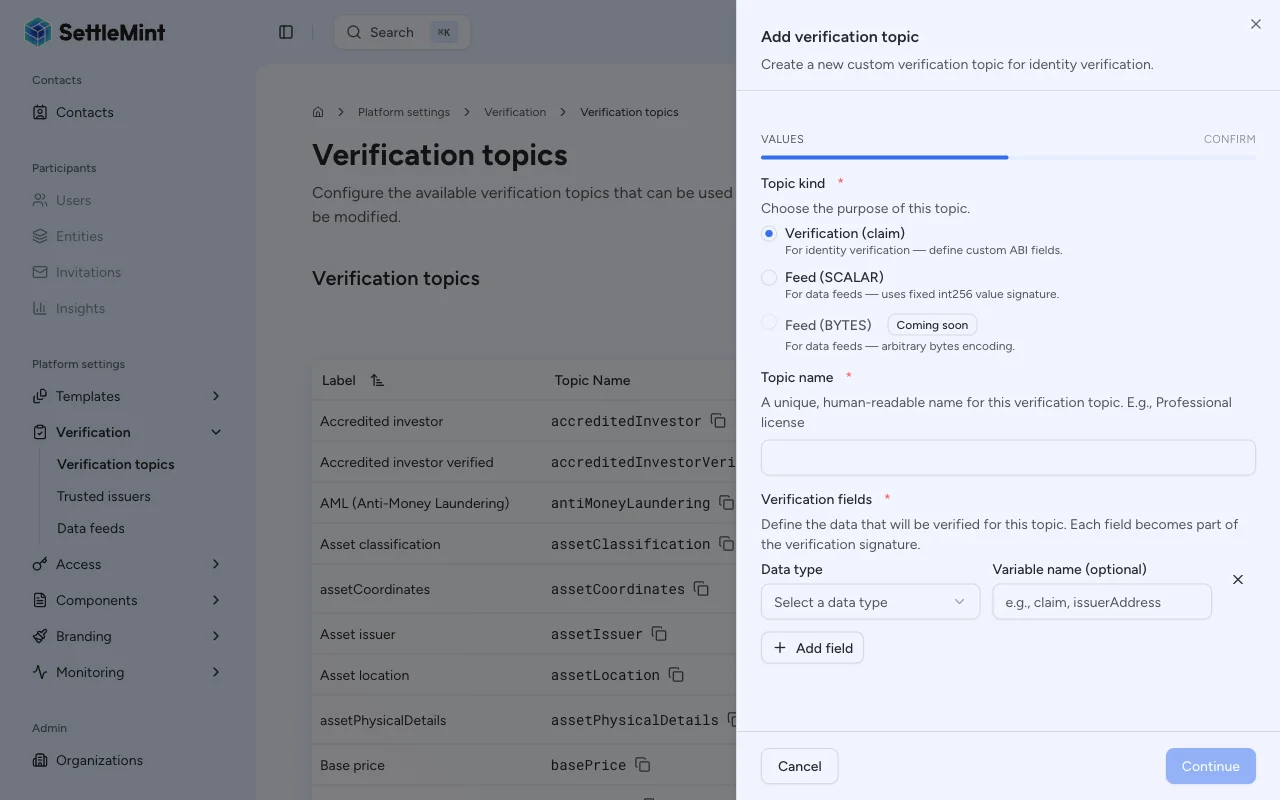Select the Feed (BYTES) topic kind
This screenshot has width=1280, height=800.
point(769,323)
